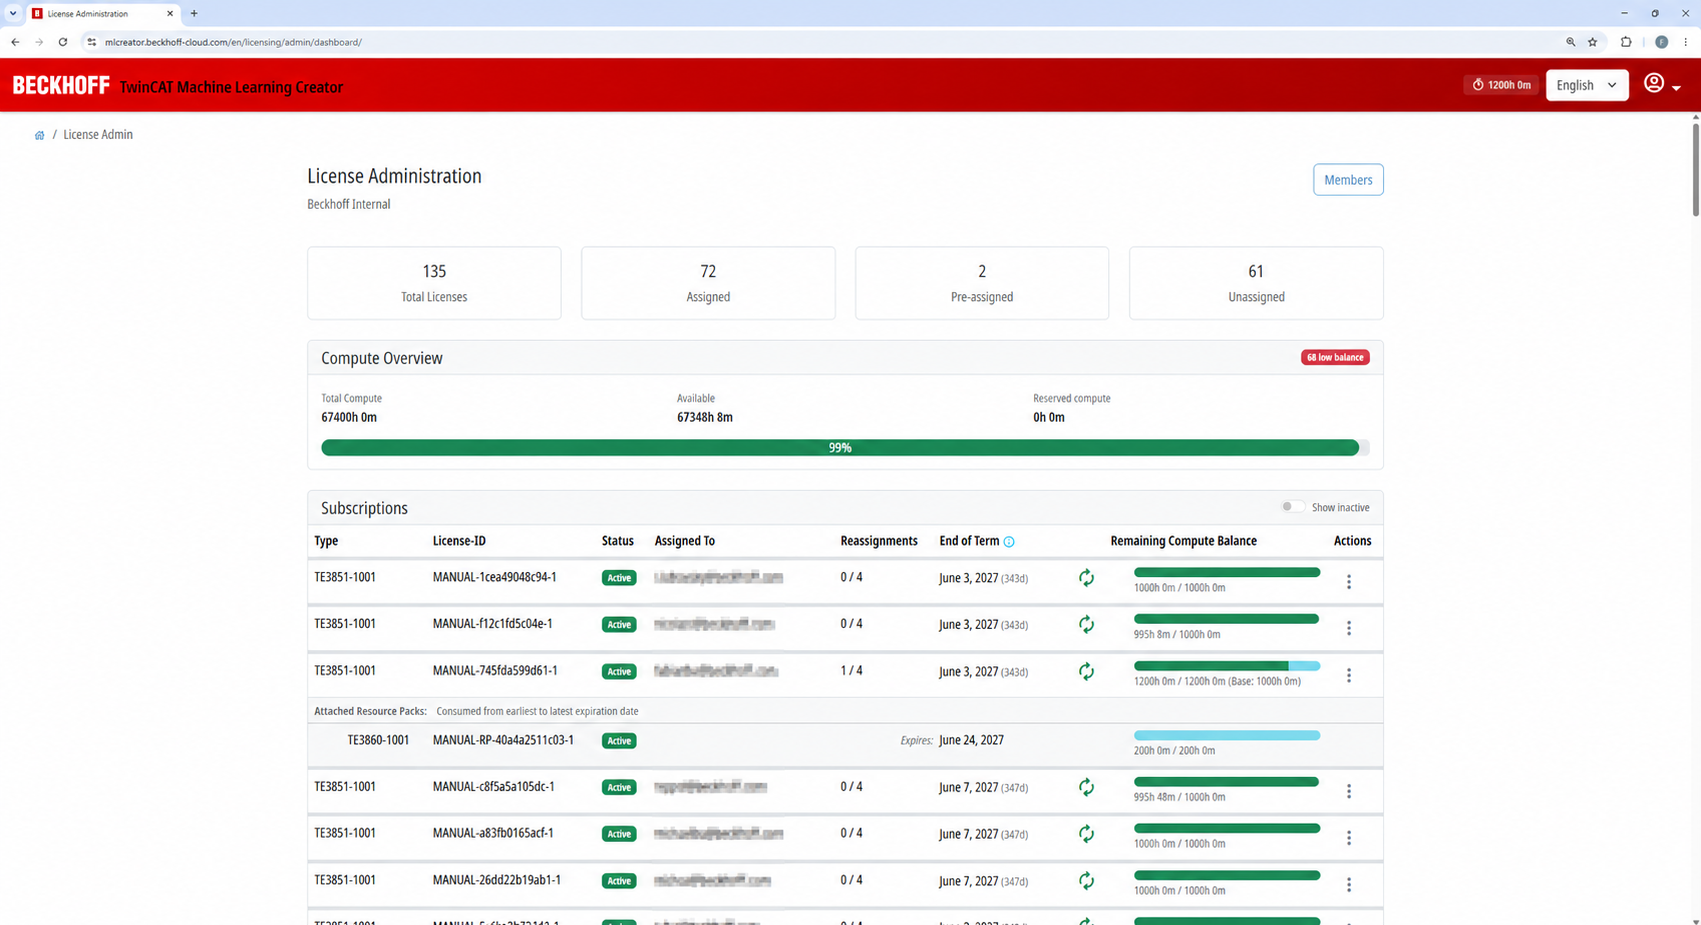The width and height of the screenshot is (1701, 925).
Task: Click Active status badge of MANUAL-1cea49048c94-1
Action: (619, 578)
